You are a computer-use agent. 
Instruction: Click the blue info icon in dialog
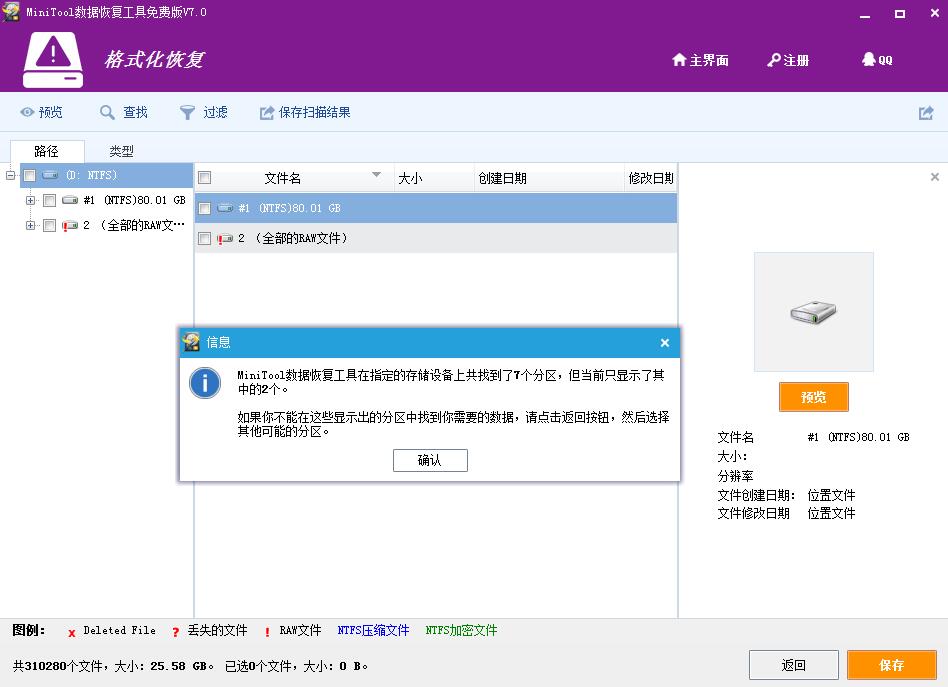click(x=205, y=383)
